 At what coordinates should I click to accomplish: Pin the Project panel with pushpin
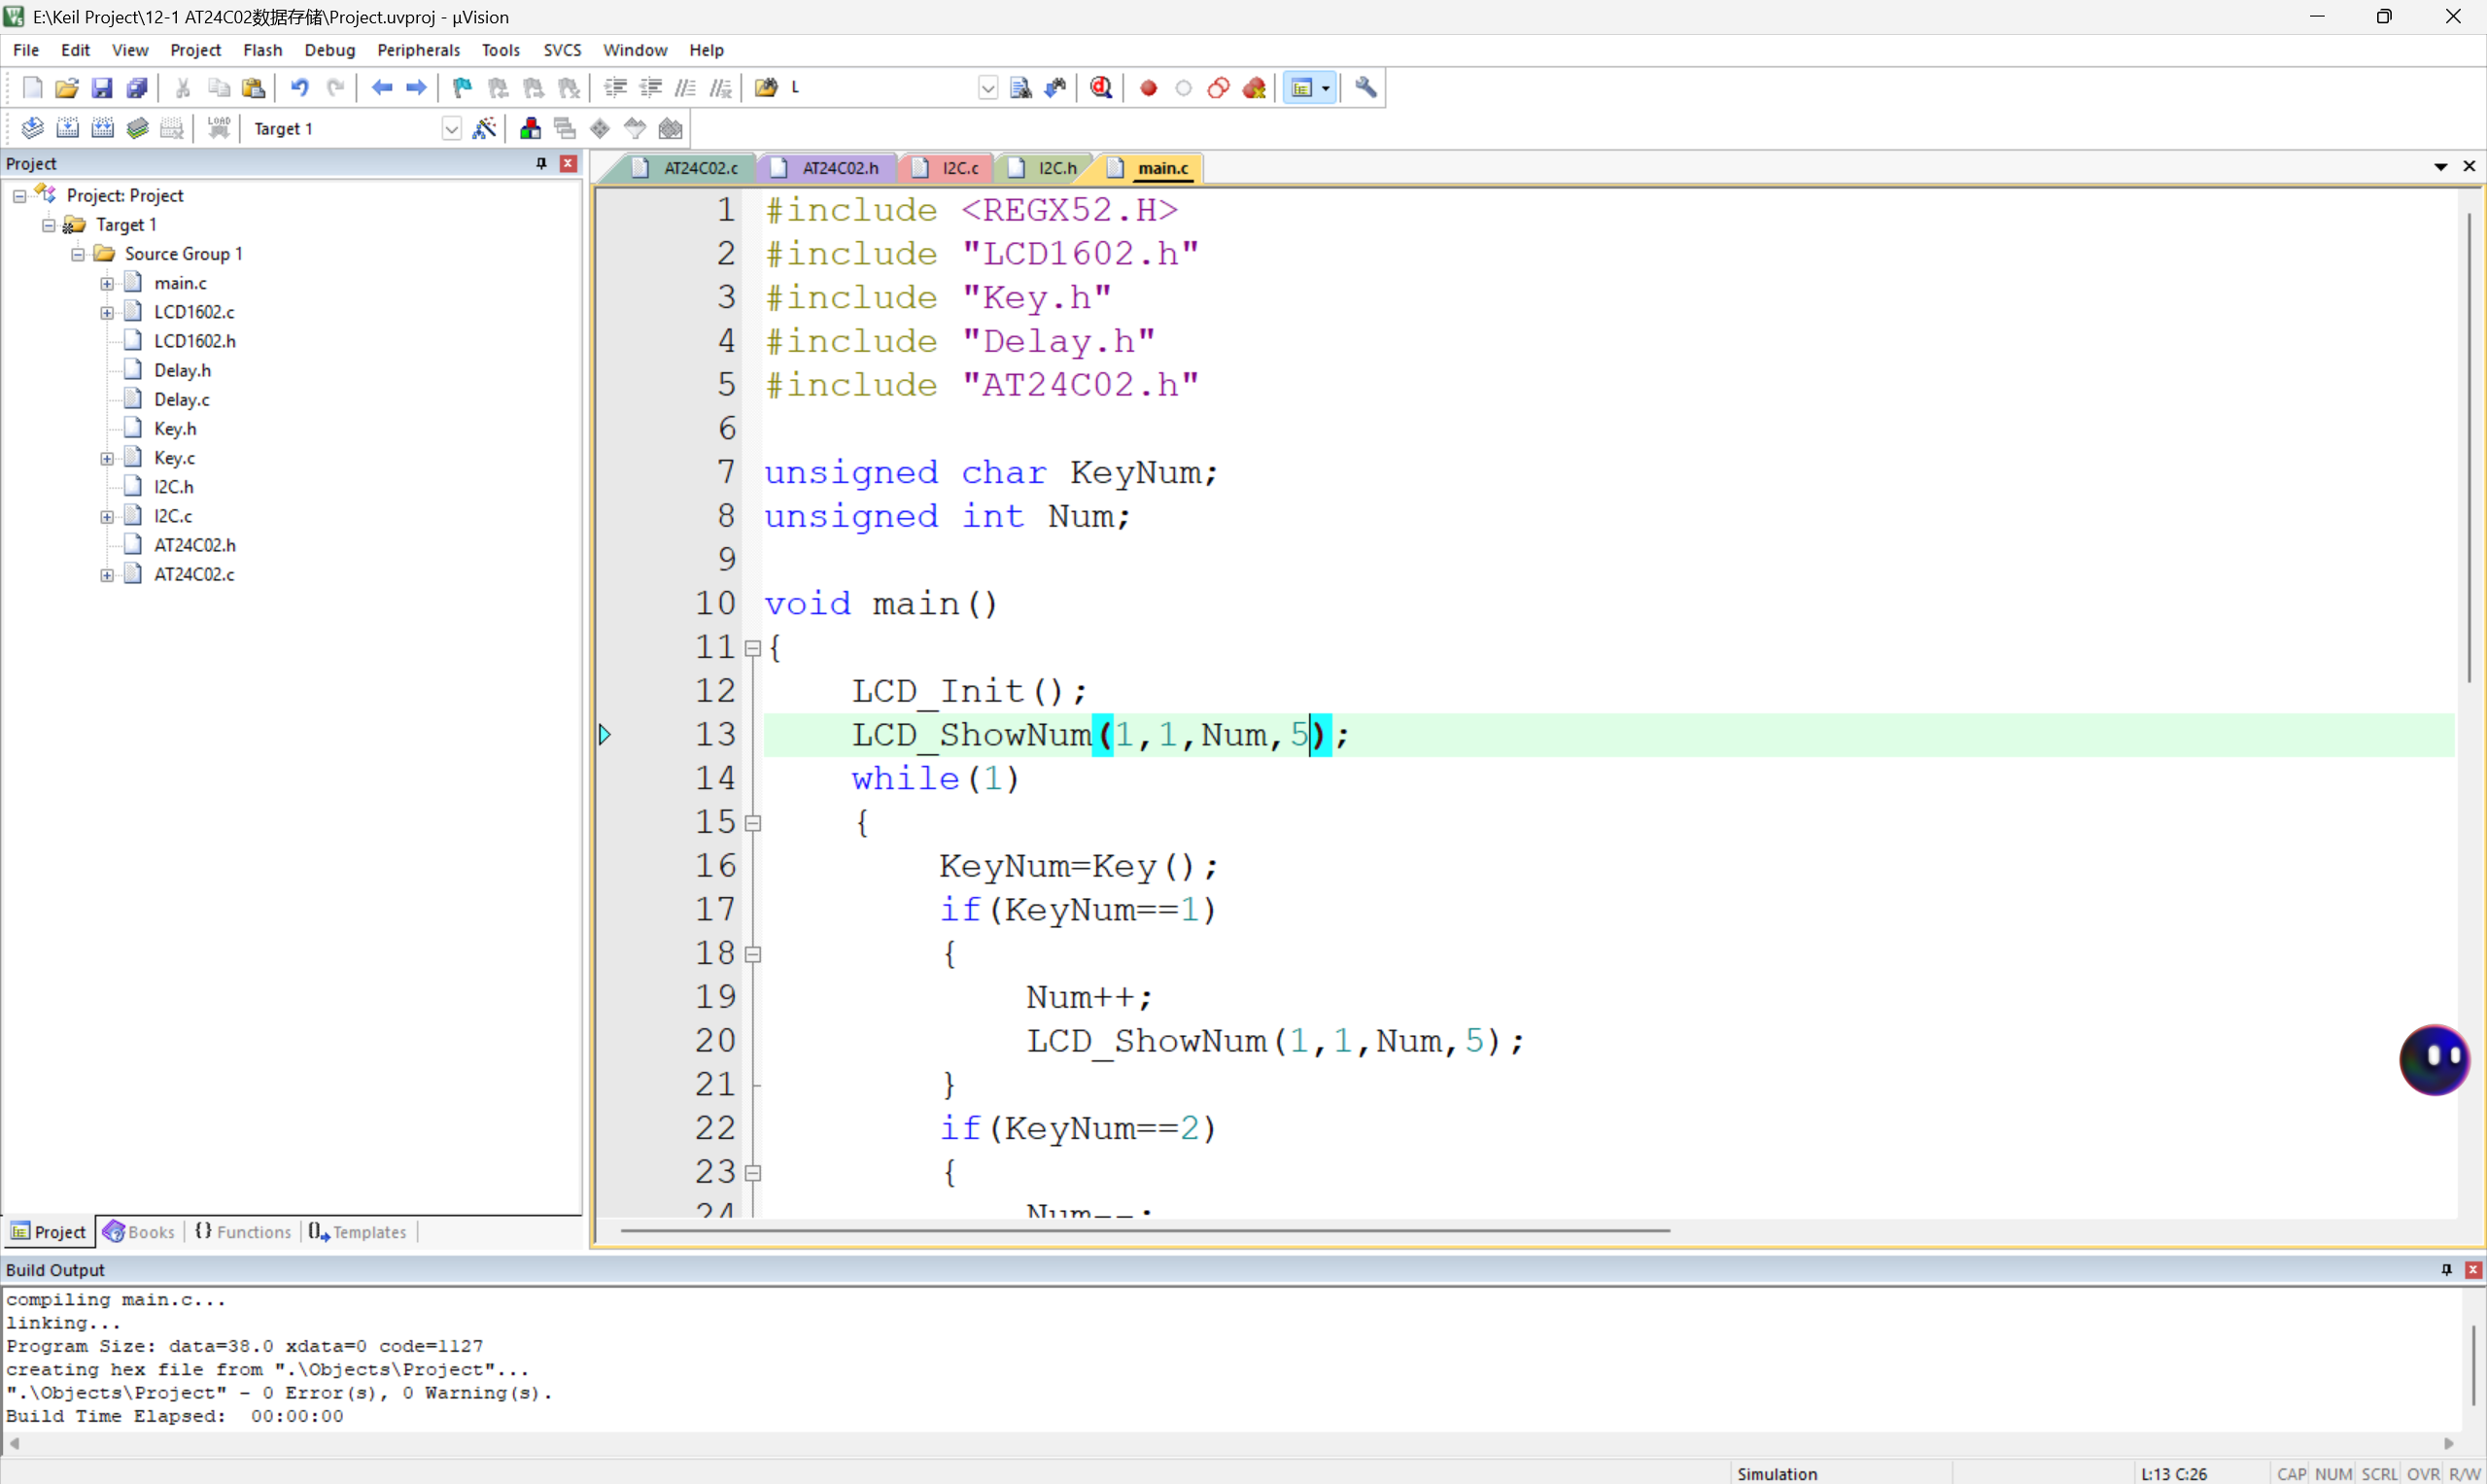pos(541,163)
